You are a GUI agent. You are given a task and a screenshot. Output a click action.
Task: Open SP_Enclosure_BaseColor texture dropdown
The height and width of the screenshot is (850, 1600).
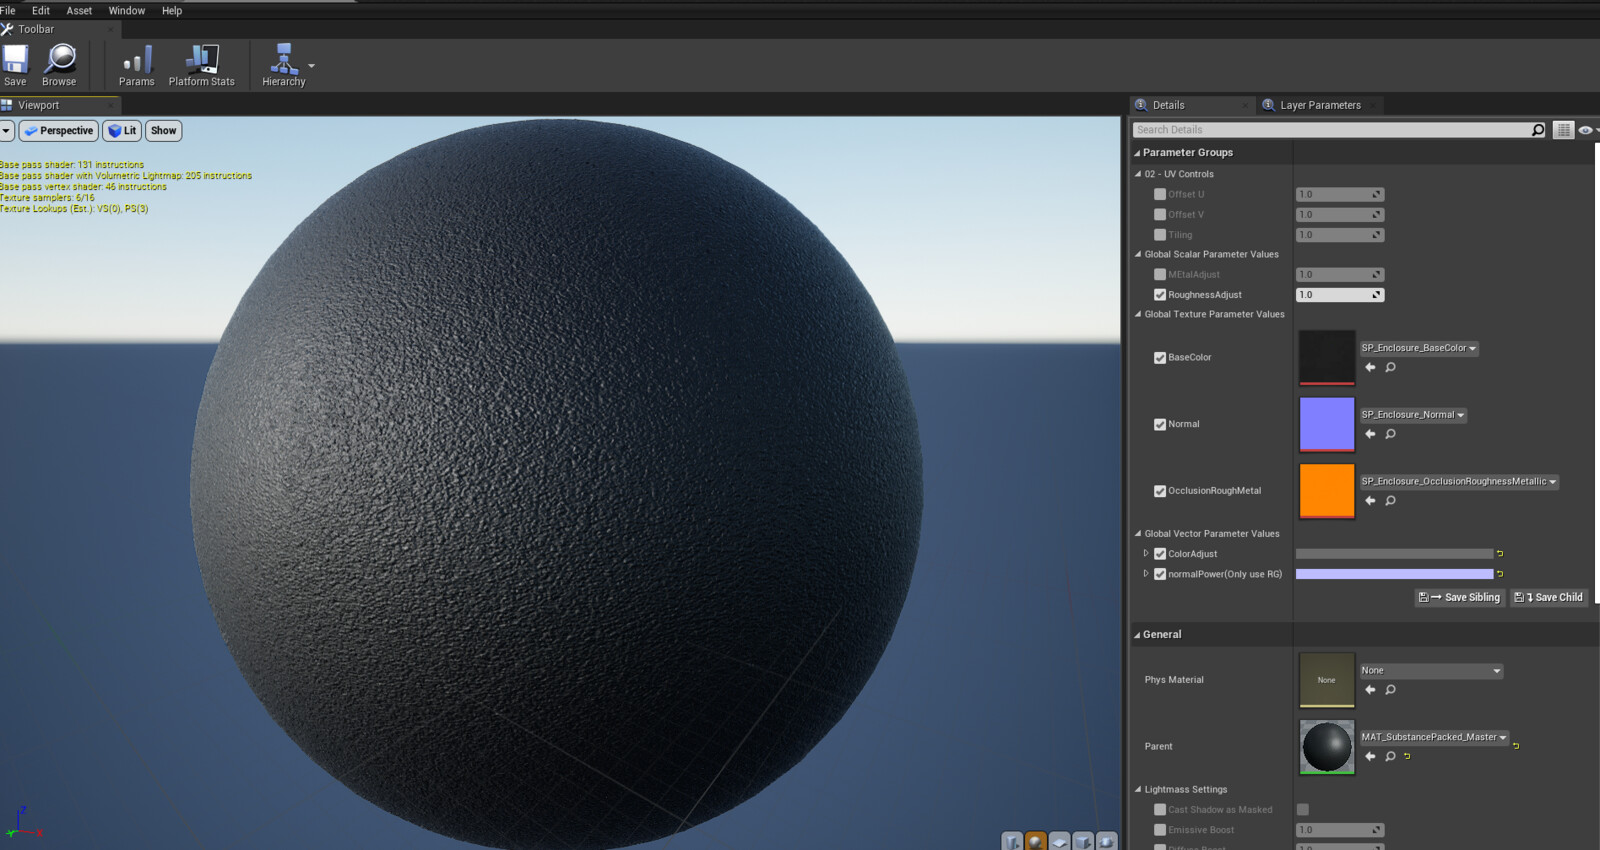click(x=1419, y=348)
